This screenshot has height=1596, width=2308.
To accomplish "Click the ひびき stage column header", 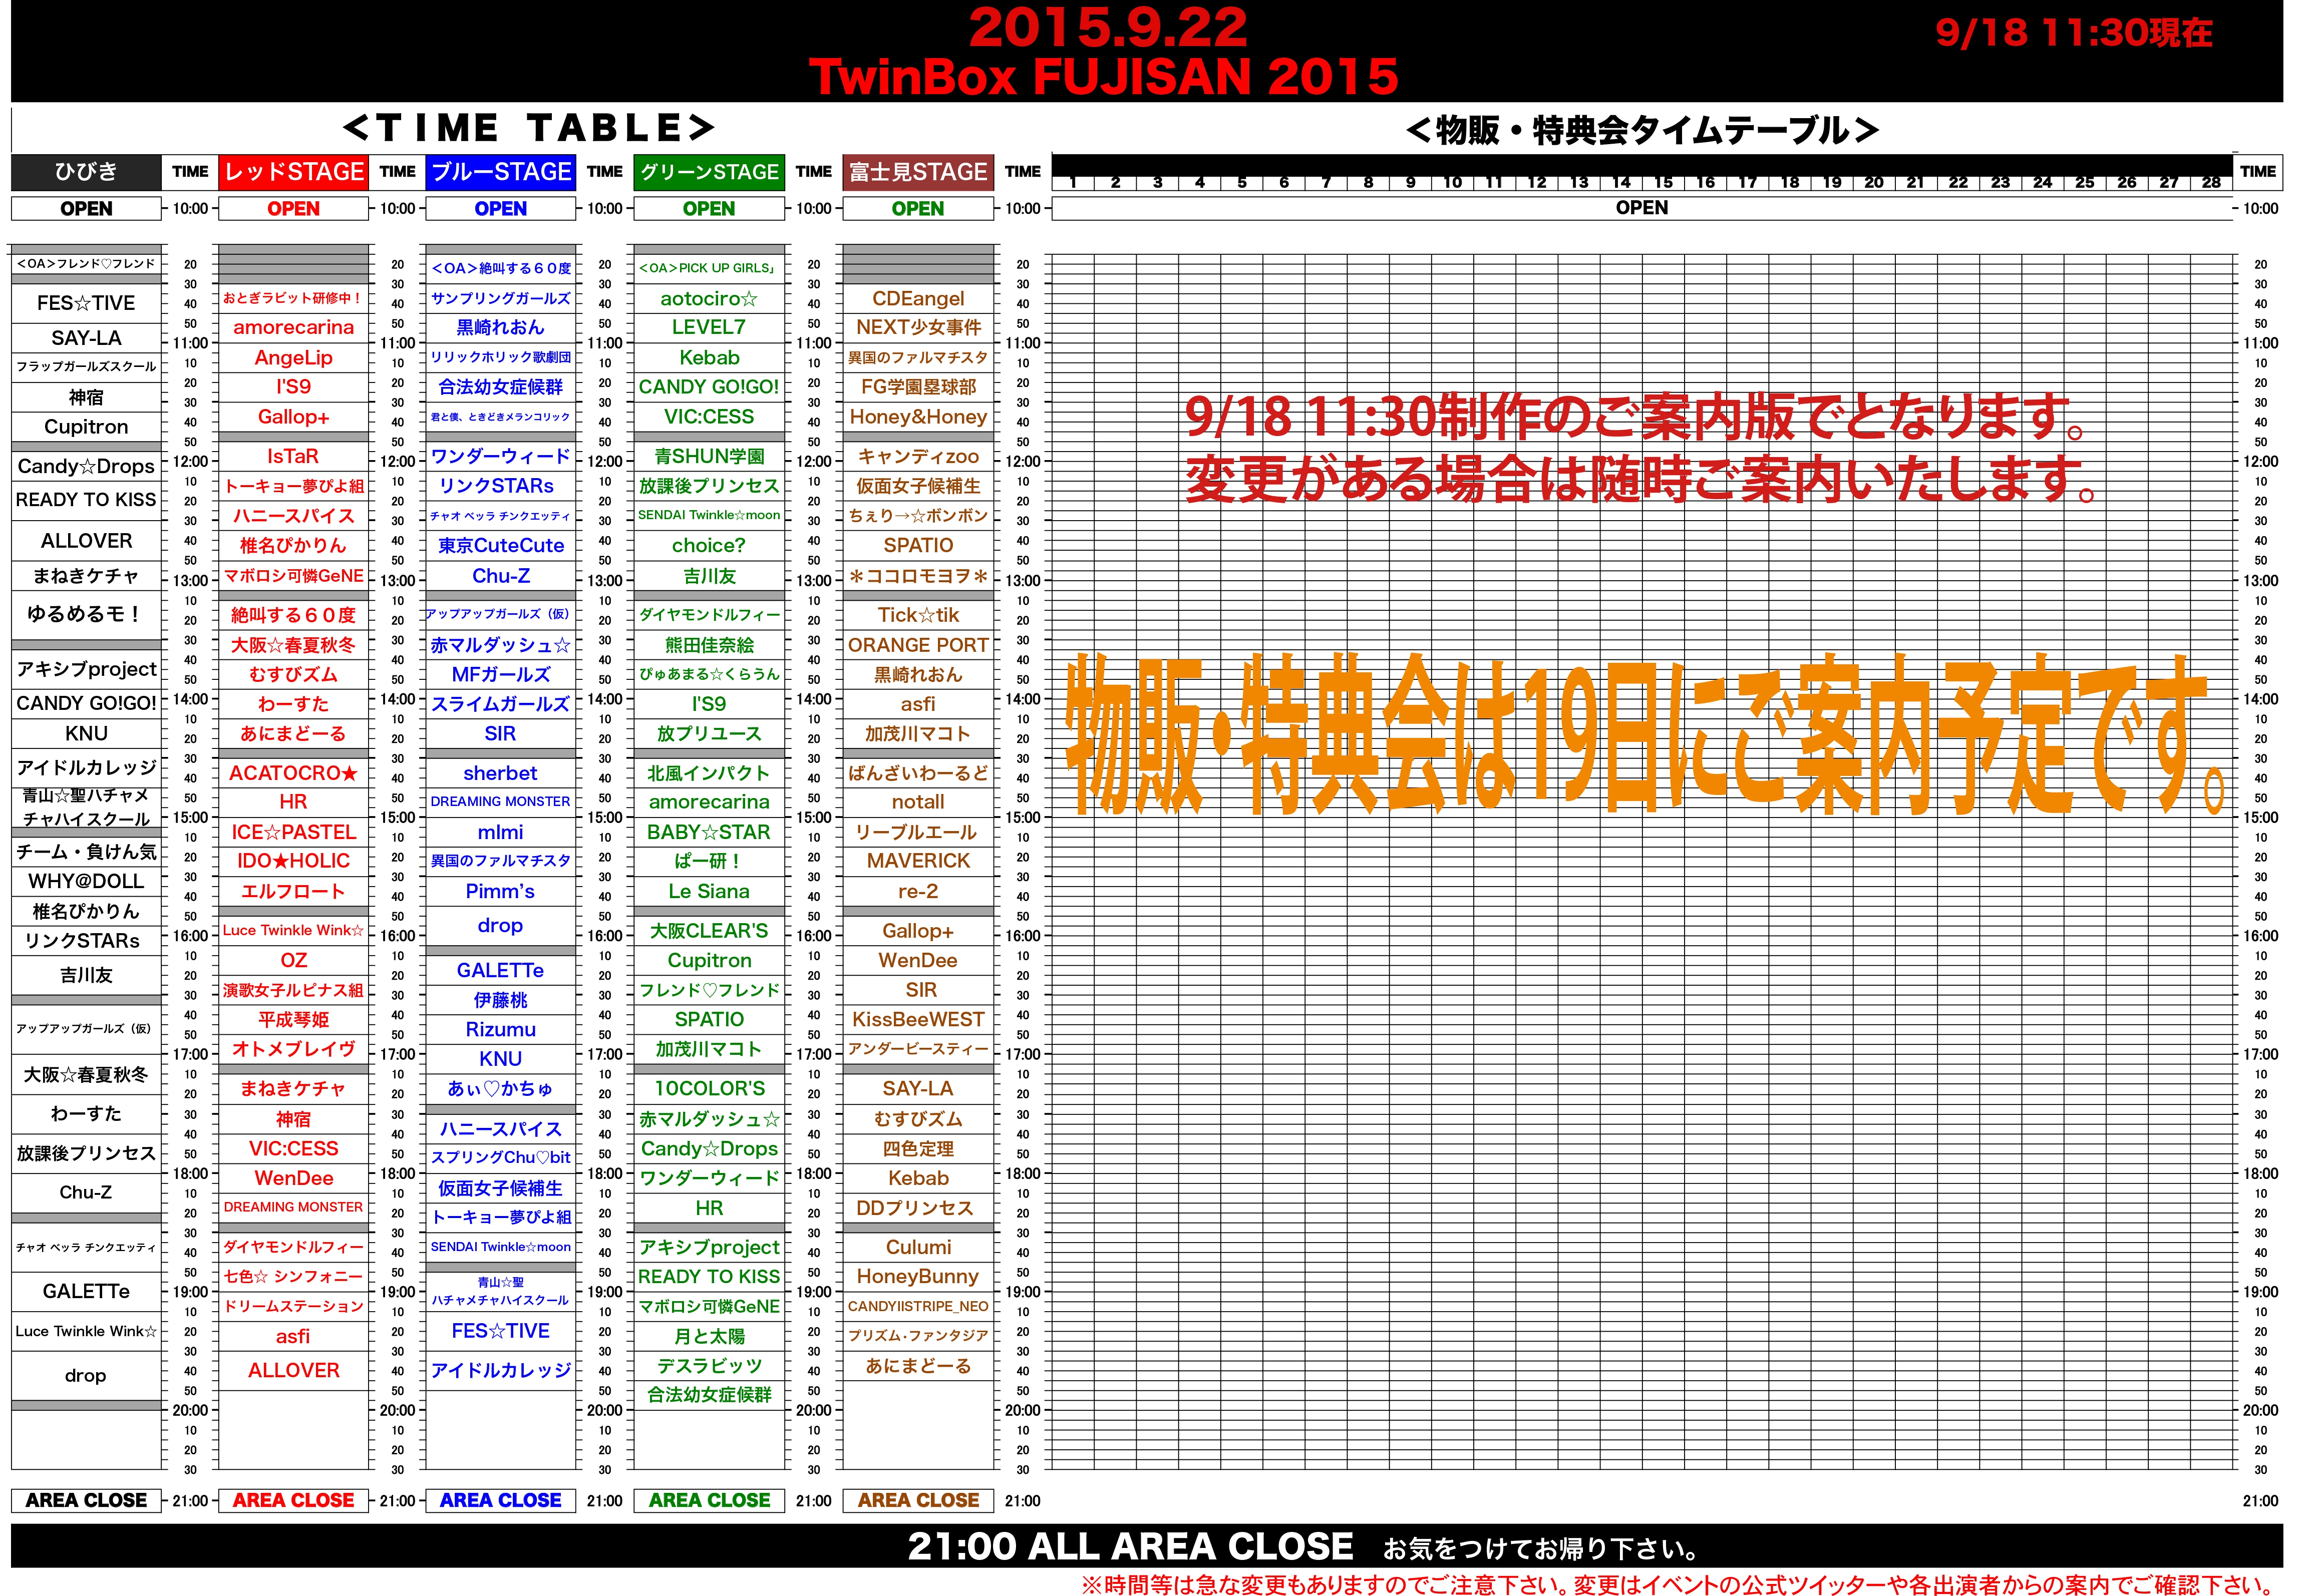I will 86,172.
